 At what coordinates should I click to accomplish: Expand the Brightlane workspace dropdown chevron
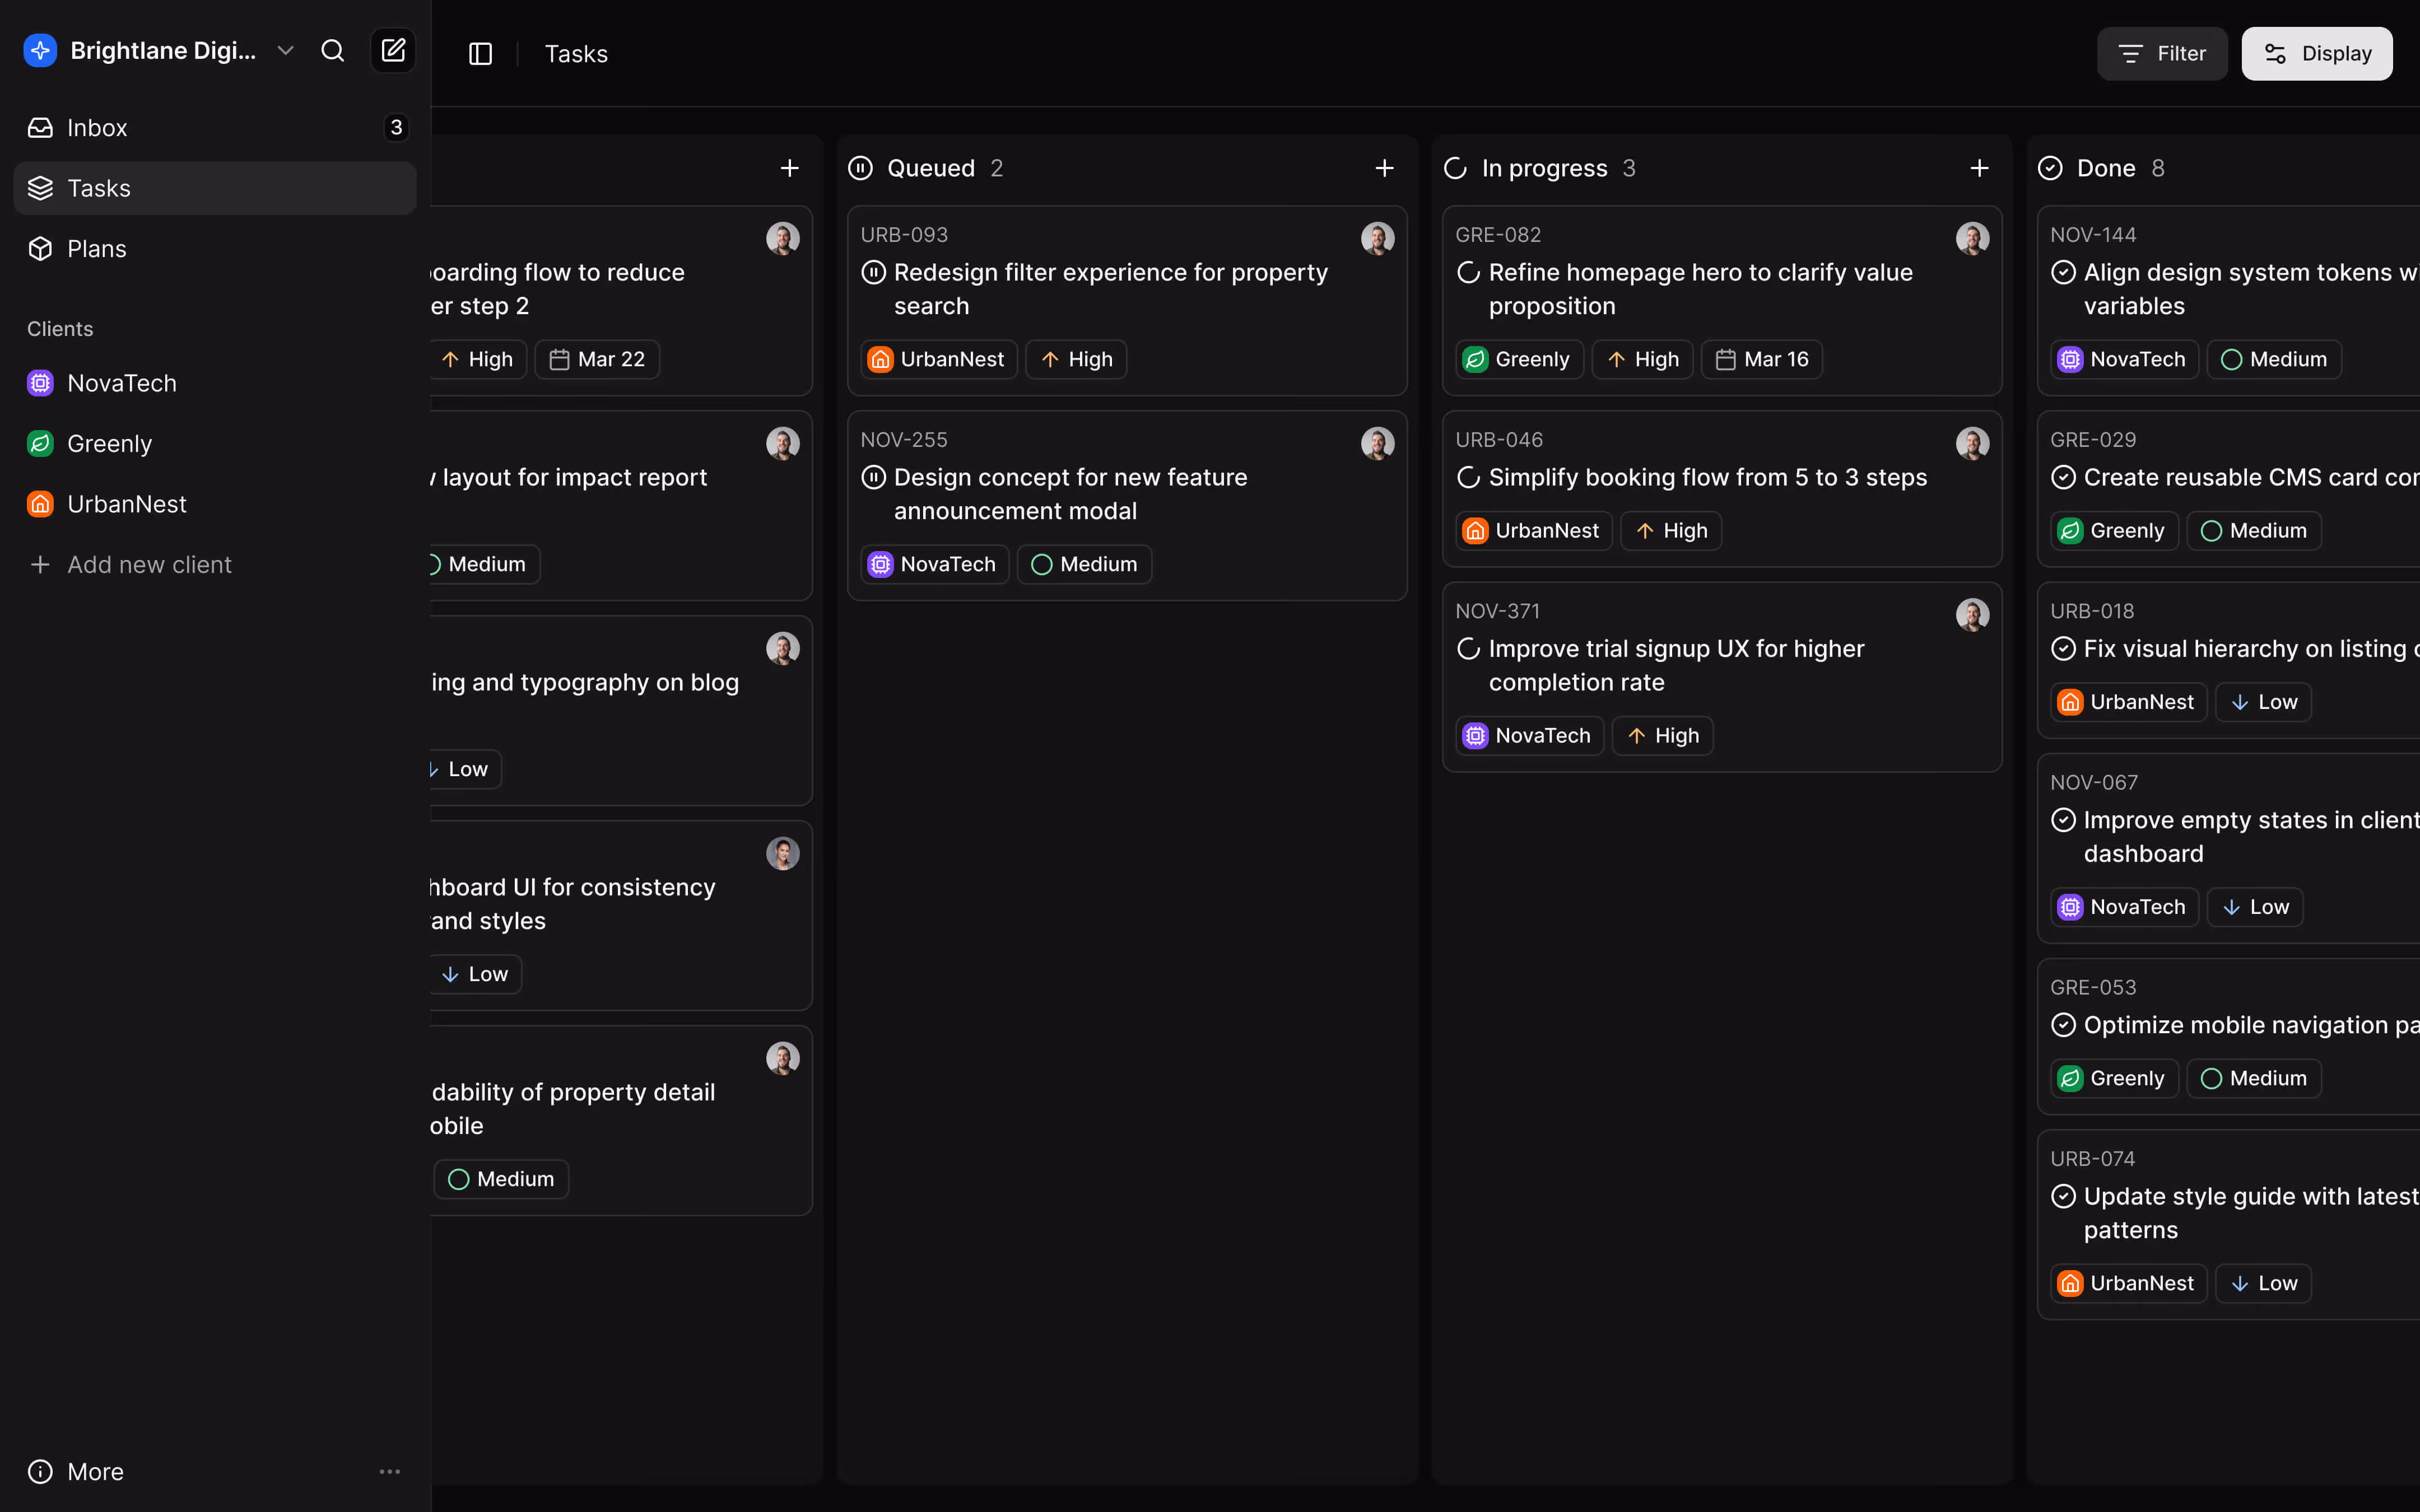click(285, 50)
